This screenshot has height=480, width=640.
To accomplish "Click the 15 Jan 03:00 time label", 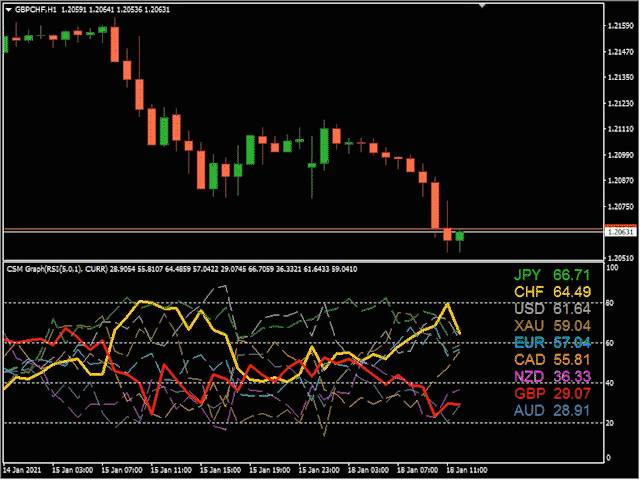I will click(x=73, y=470).
